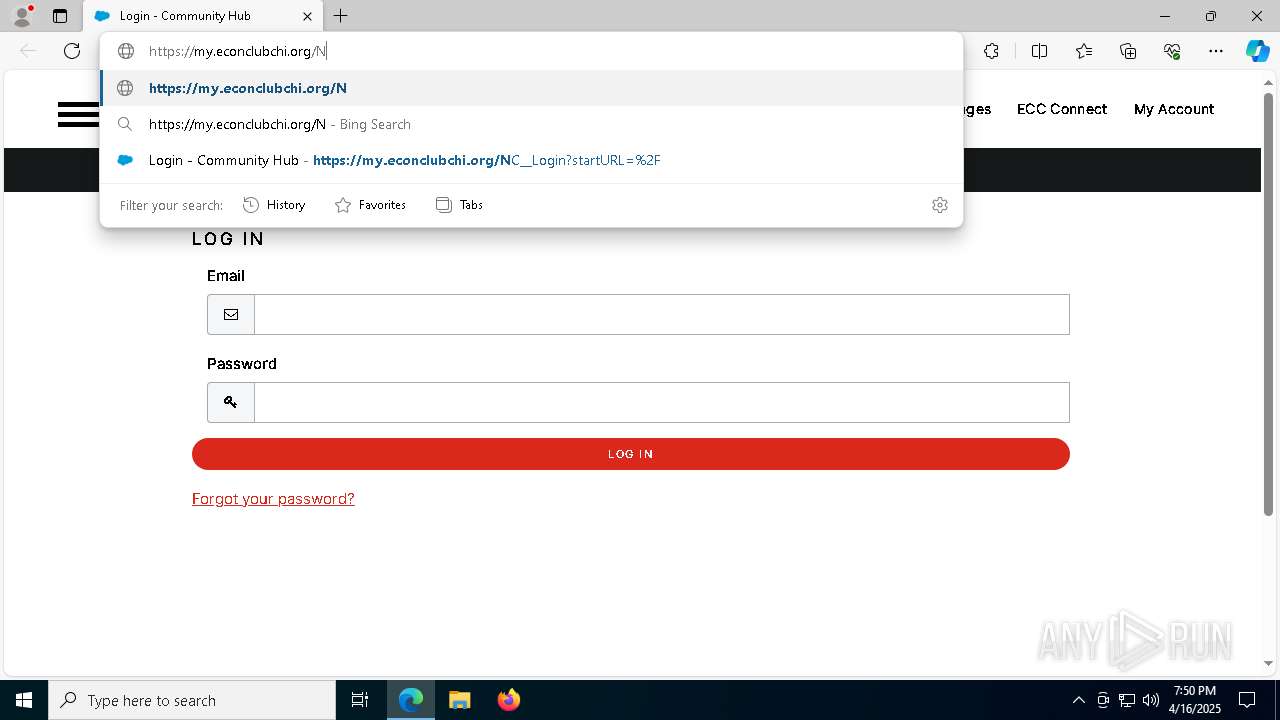Image resolution: width=1280 pixels, height=720 pixels.
Task: Select the https://my.econclubchi.org/N suggestion
Action: click(532, 88)
